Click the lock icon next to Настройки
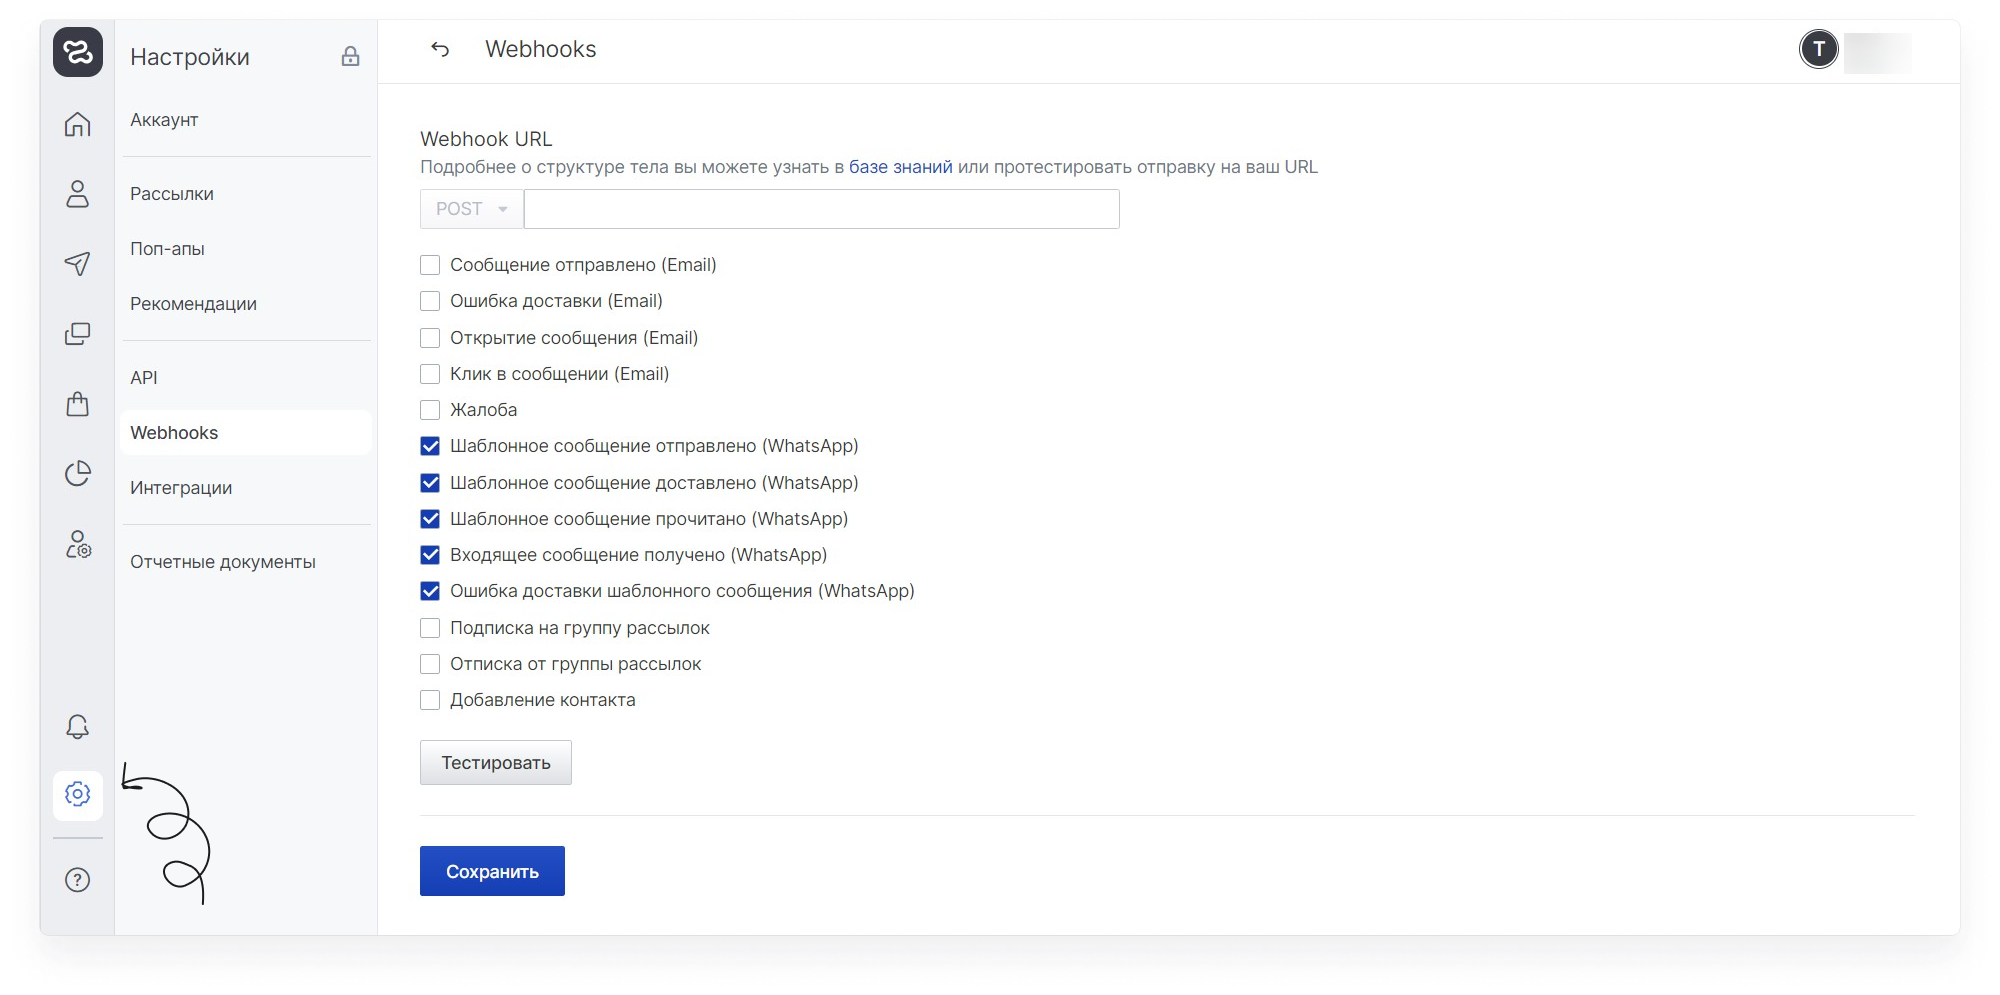Screen dimensions: 2000x995 click(350, 56)
